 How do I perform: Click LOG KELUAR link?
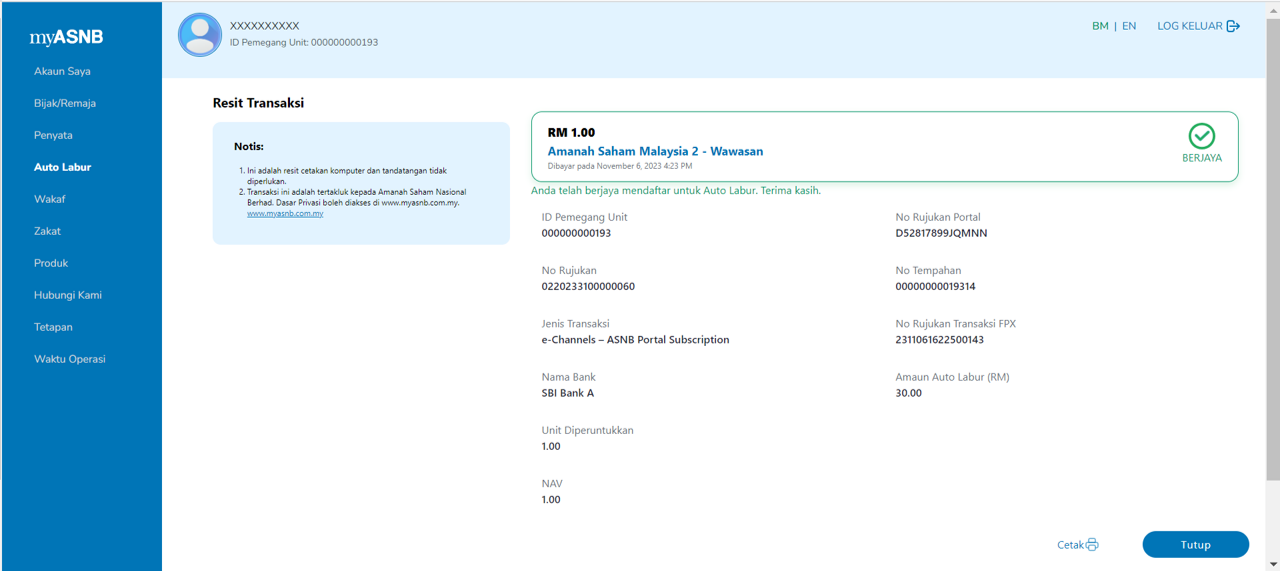1190,26
